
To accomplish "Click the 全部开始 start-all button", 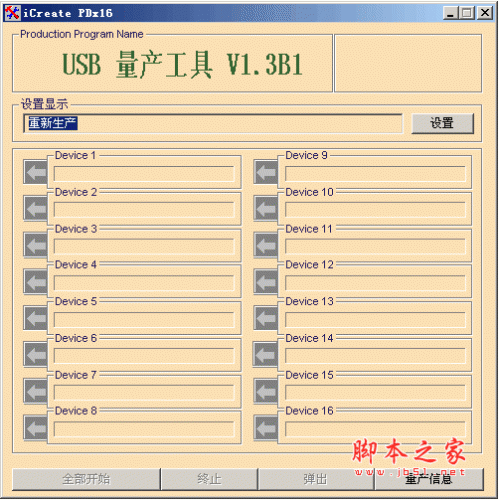I will tap(86, 479).
